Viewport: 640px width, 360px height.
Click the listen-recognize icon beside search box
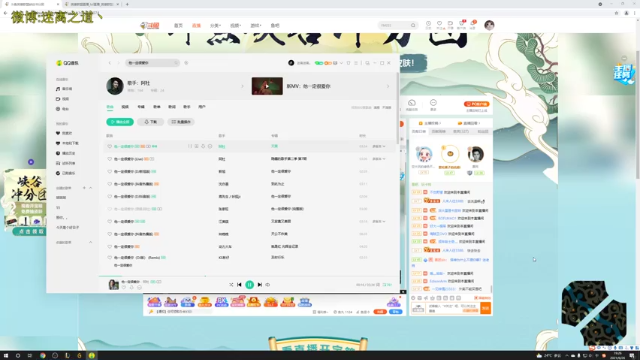coord(186,63)
